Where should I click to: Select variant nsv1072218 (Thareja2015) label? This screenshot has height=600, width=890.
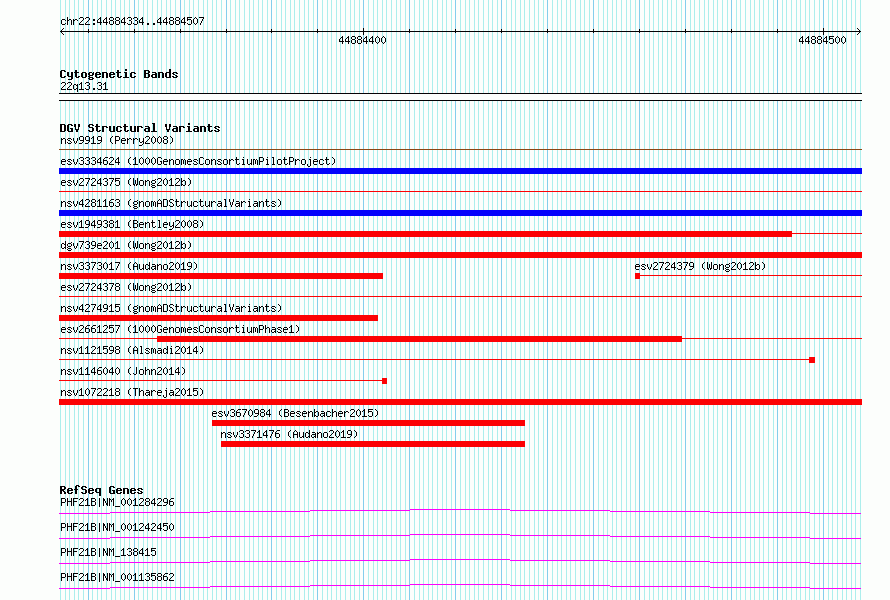pyautogui.click(x=132, y=392)
